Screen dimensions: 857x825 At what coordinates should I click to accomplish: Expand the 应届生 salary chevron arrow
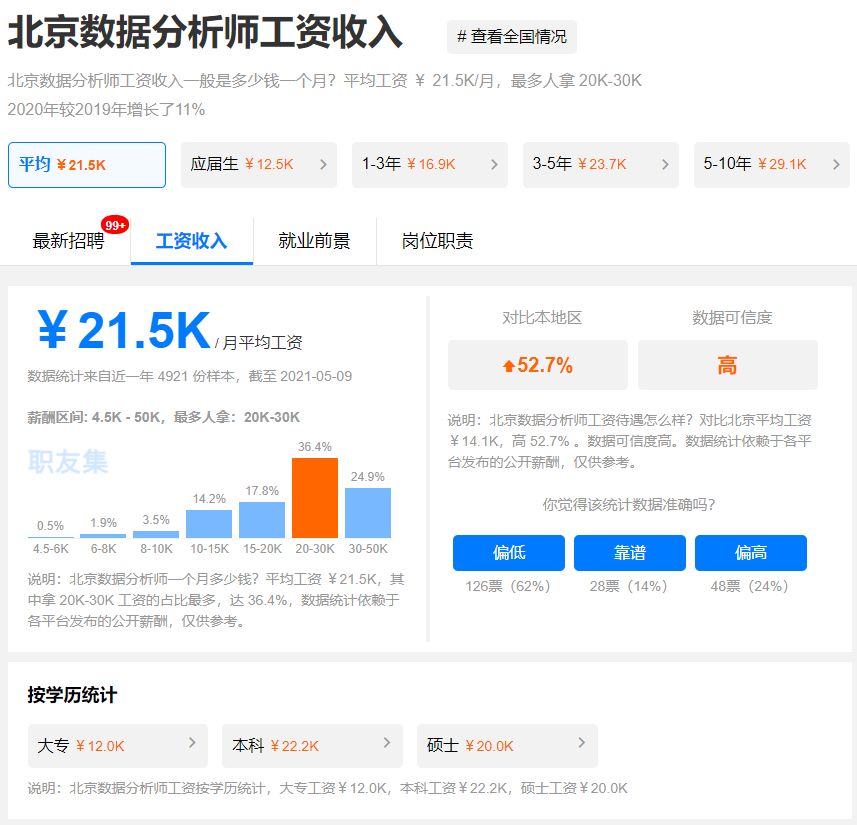coord(323,165)
